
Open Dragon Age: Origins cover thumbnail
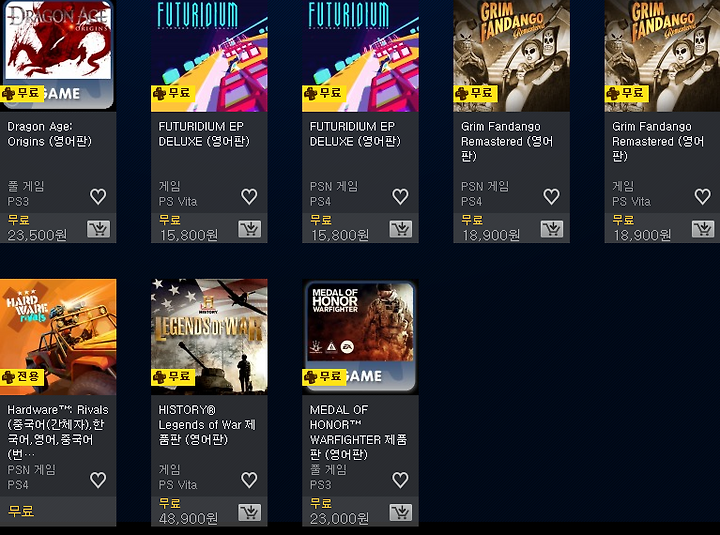pos(58,56)
